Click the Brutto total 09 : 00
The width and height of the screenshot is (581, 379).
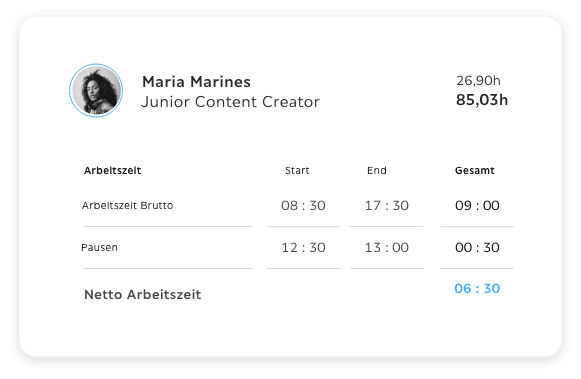[477, 205]
